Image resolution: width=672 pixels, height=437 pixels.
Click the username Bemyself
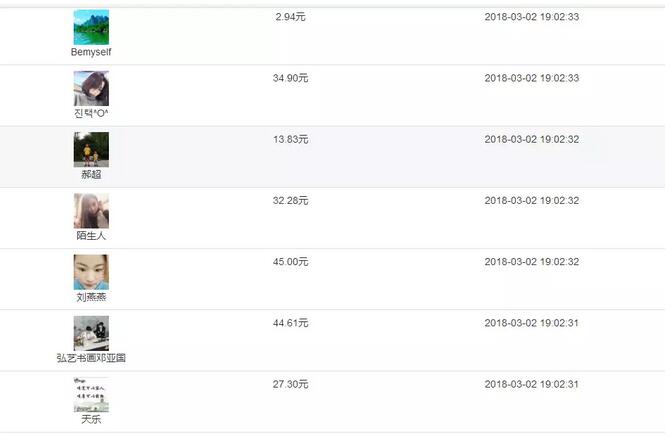pos(91,52)
